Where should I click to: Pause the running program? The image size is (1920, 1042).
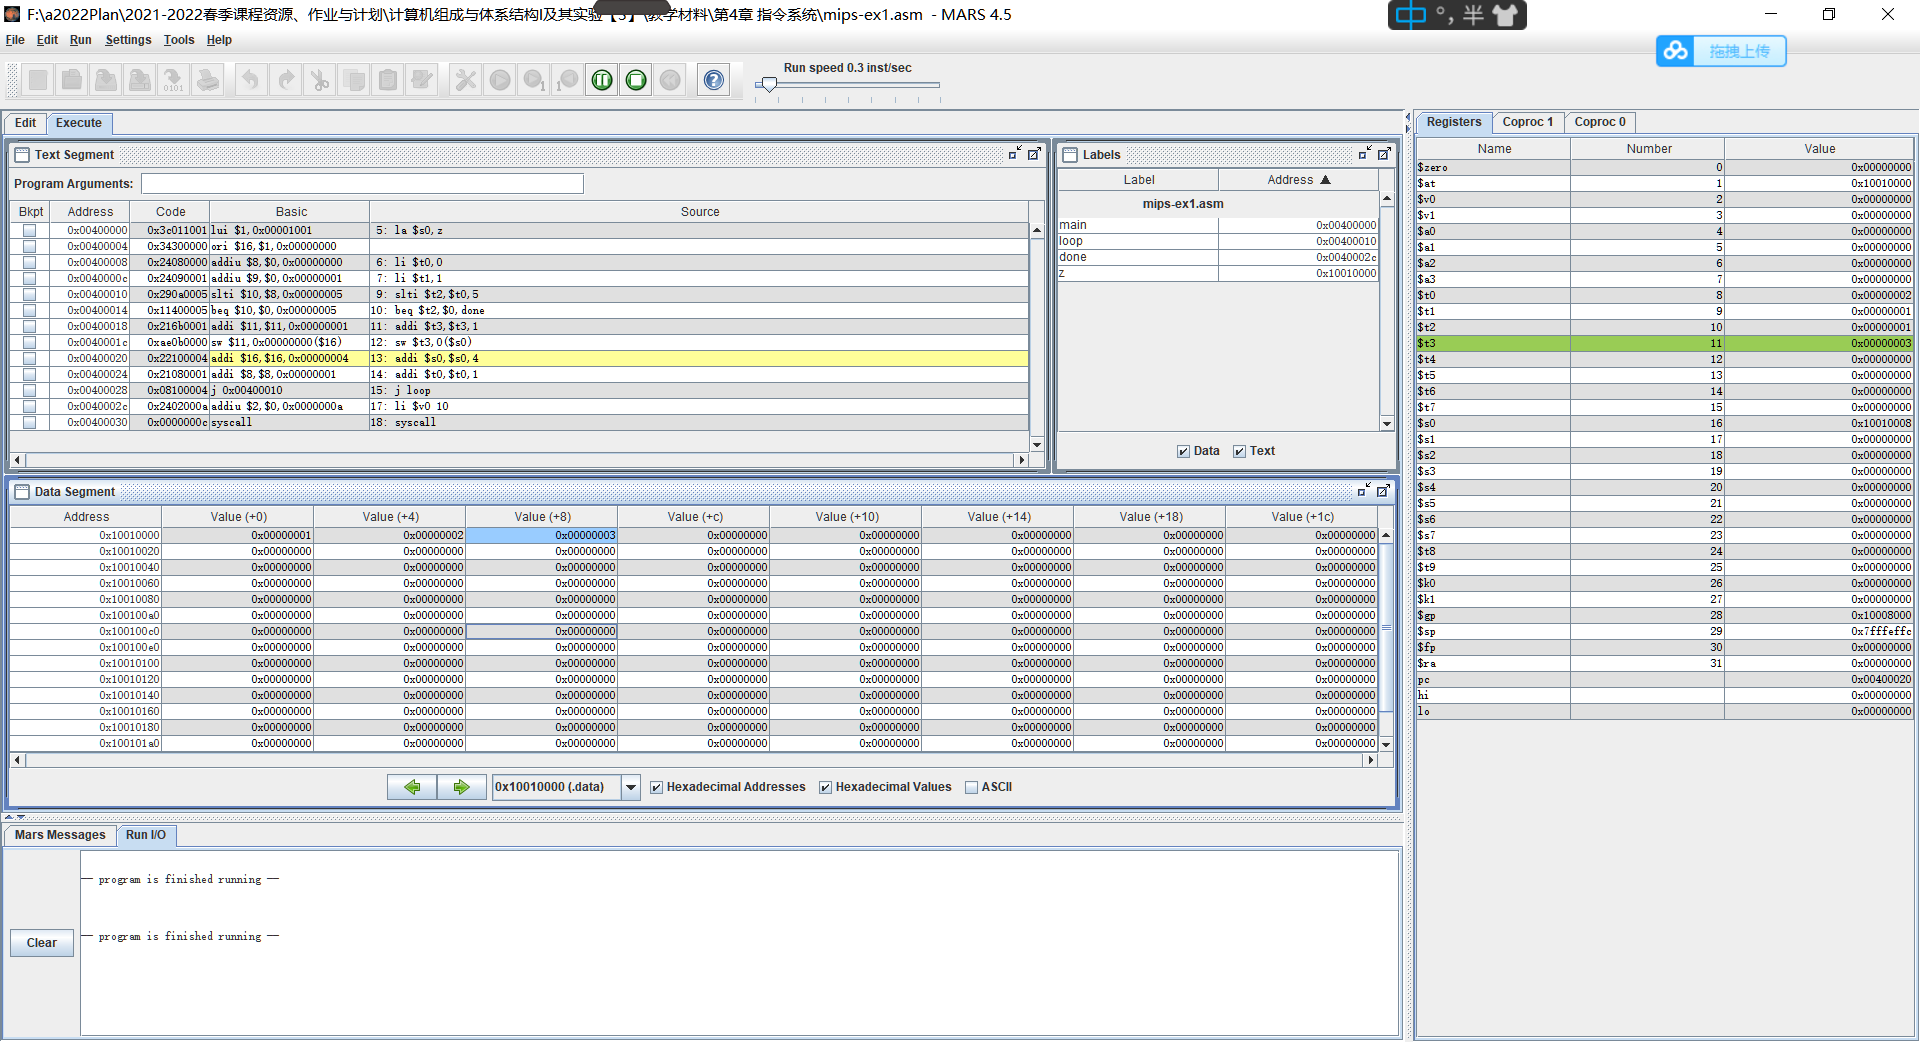click(x=602, y=80)
